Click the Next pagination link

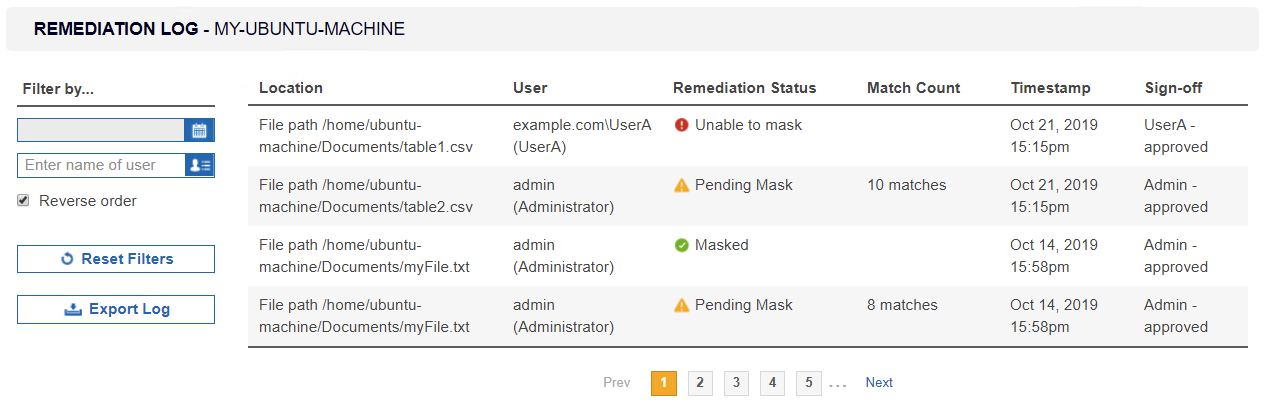[879, 383]
